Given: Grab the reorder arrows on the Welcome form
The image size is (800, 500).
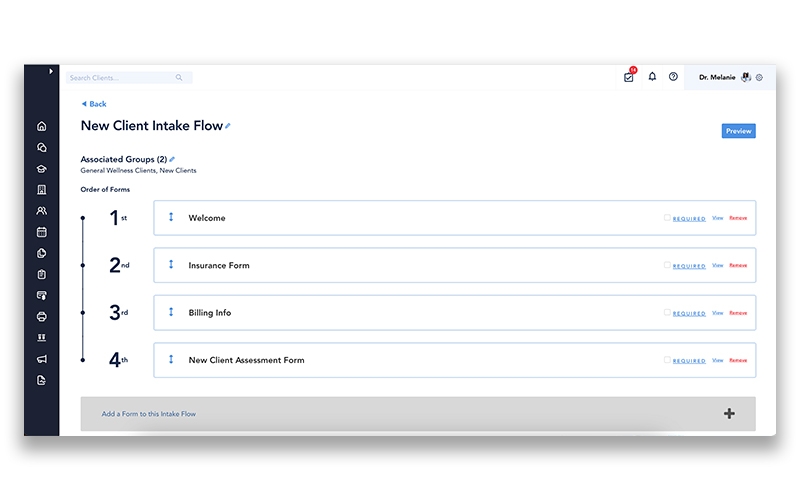Looking at the screenshot, I should click(x=171, y=217).
